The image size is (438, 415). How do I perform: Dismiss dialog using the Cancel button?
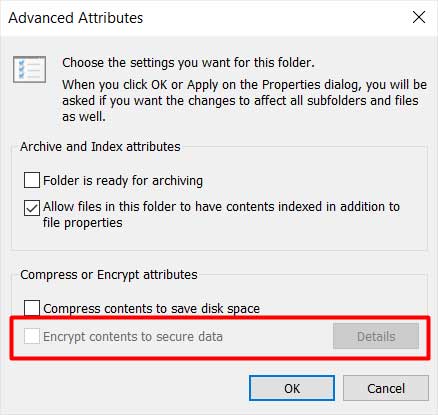pyautogui.click(x=386, y=388)
